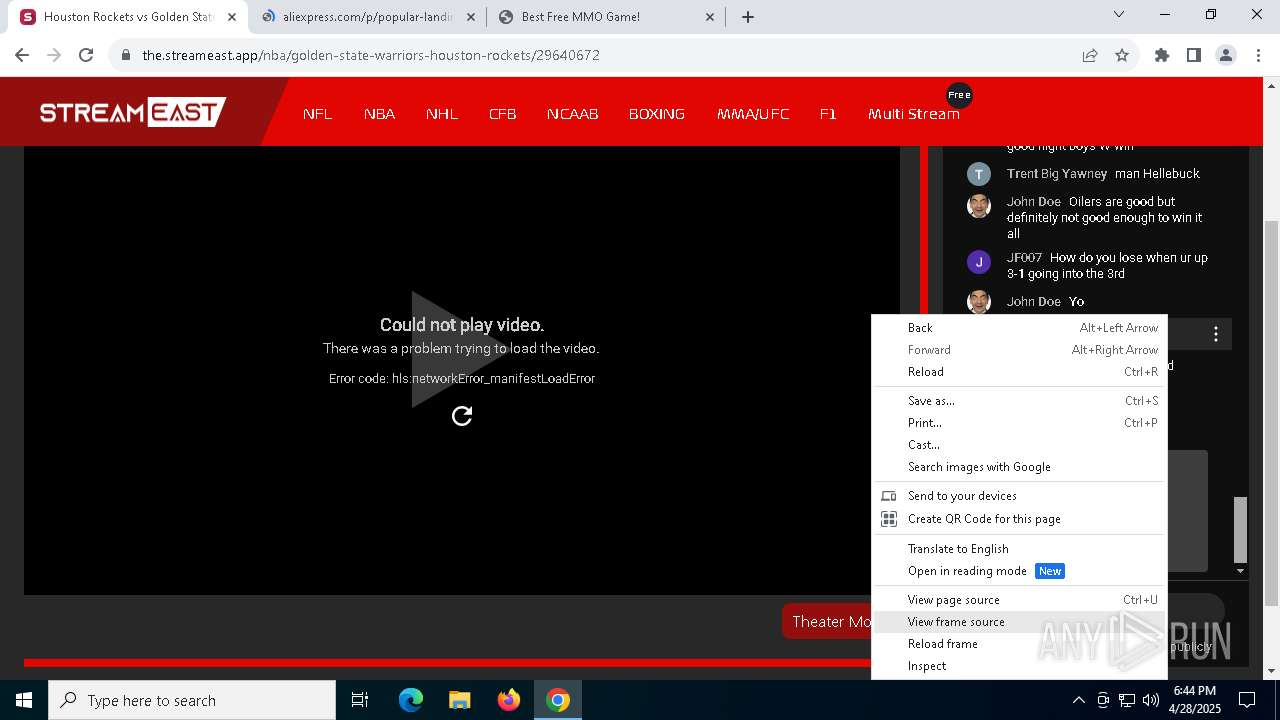The height and width of the screenshot is (720, 1280).
Task: Click the taskbar search box
Action: [x=192, y=700]
